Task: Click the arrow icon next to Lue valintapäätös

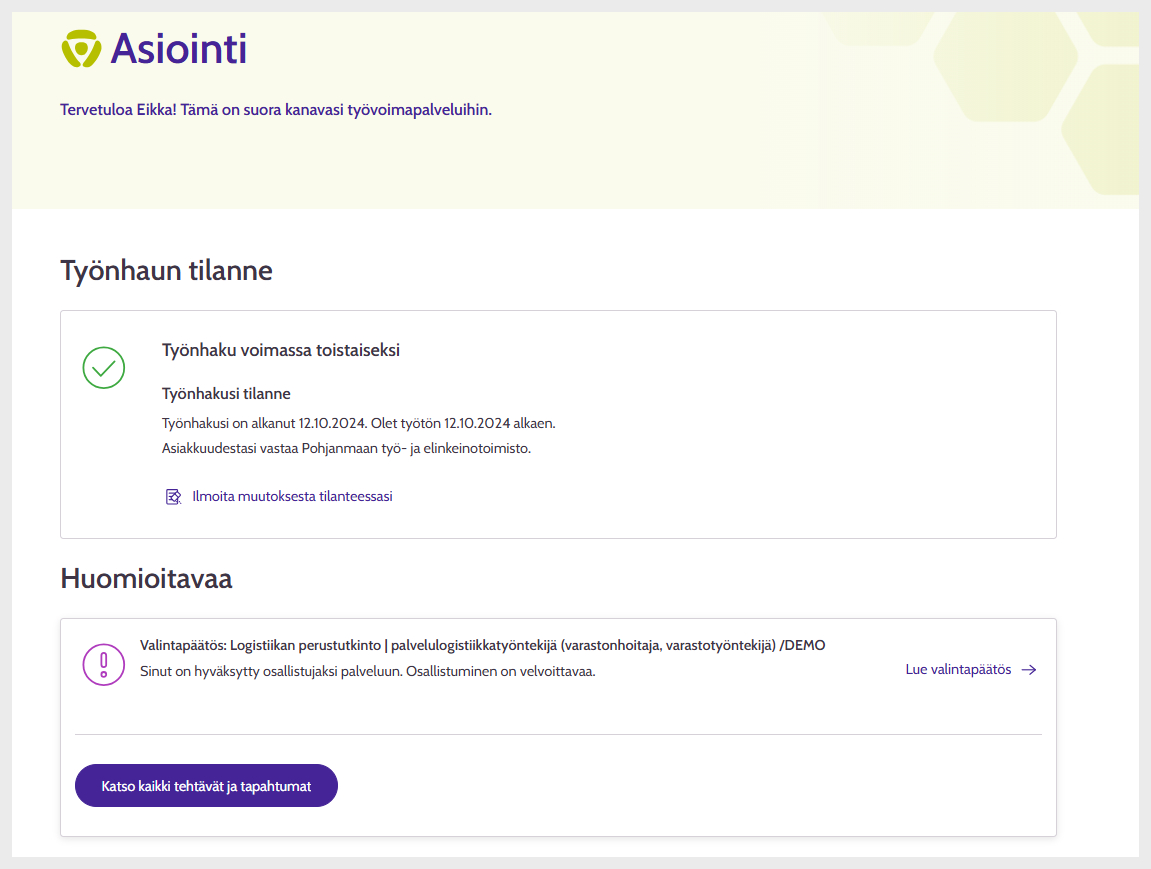Action: (1029, 670)
